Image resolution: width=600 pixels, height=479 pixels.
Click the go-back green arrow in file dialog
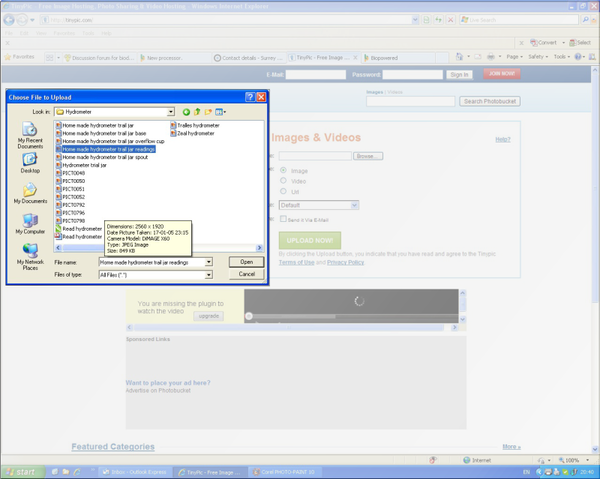[186, 112]
